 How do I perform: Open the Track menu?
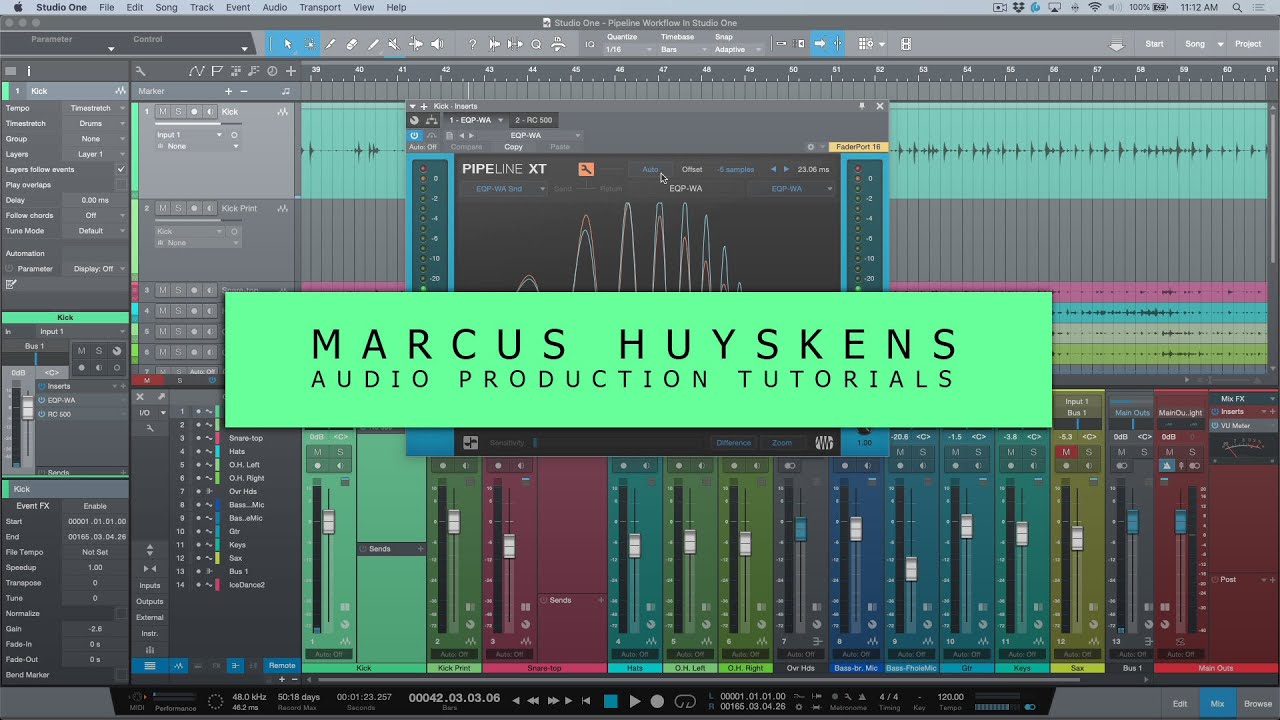coord(201,7)
